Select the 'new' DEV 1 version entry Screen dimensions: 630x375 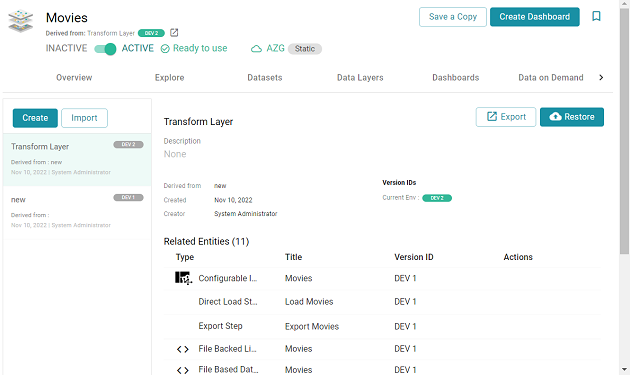tap(77, 212)
